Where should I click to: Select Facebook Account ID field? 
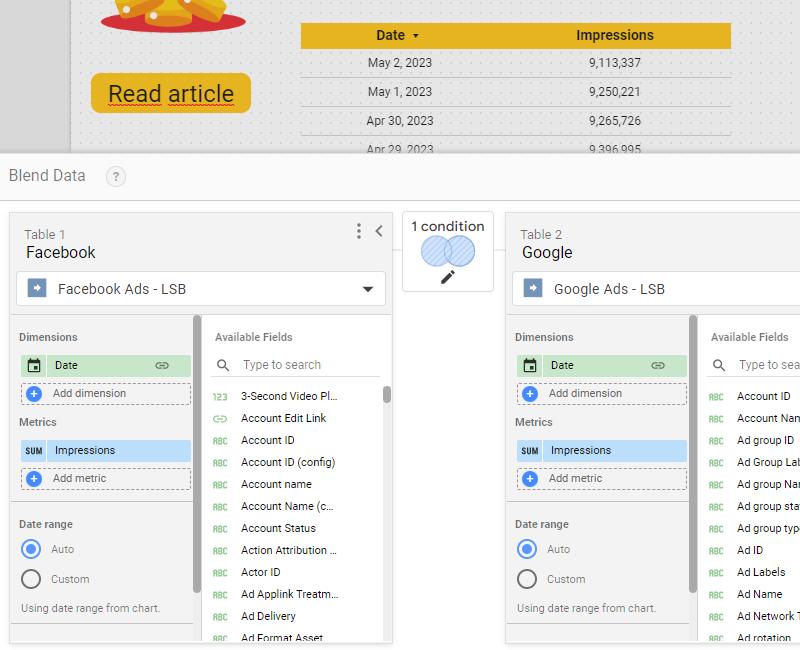point(267,440)
